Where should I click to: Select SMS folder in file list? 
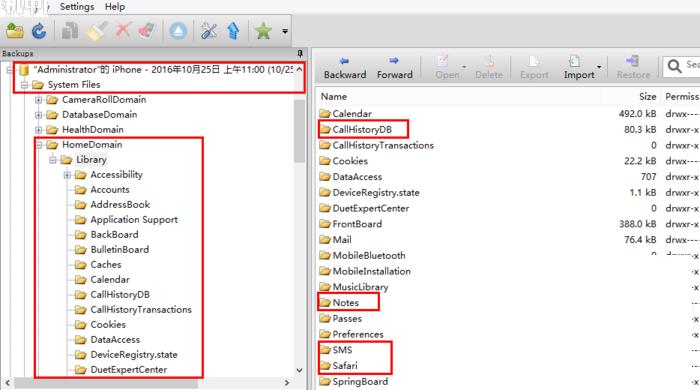pos(342,350)
